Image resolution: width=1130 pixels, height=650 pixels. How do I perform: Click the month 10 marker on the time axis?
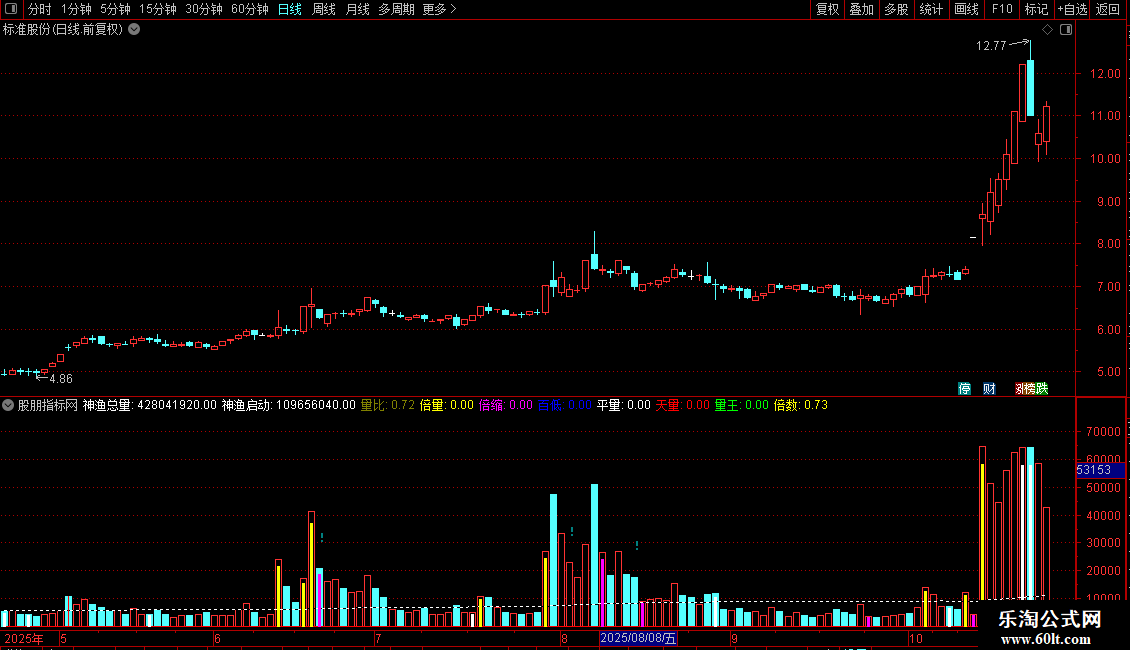click(x=915, y=638)
